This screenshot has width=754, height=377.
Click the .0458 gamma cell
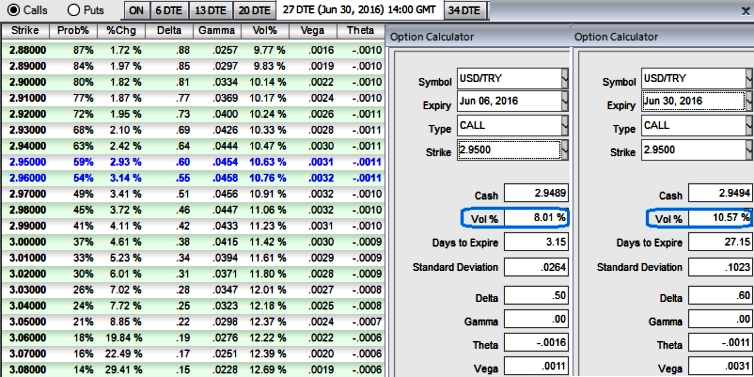[224, 178]
